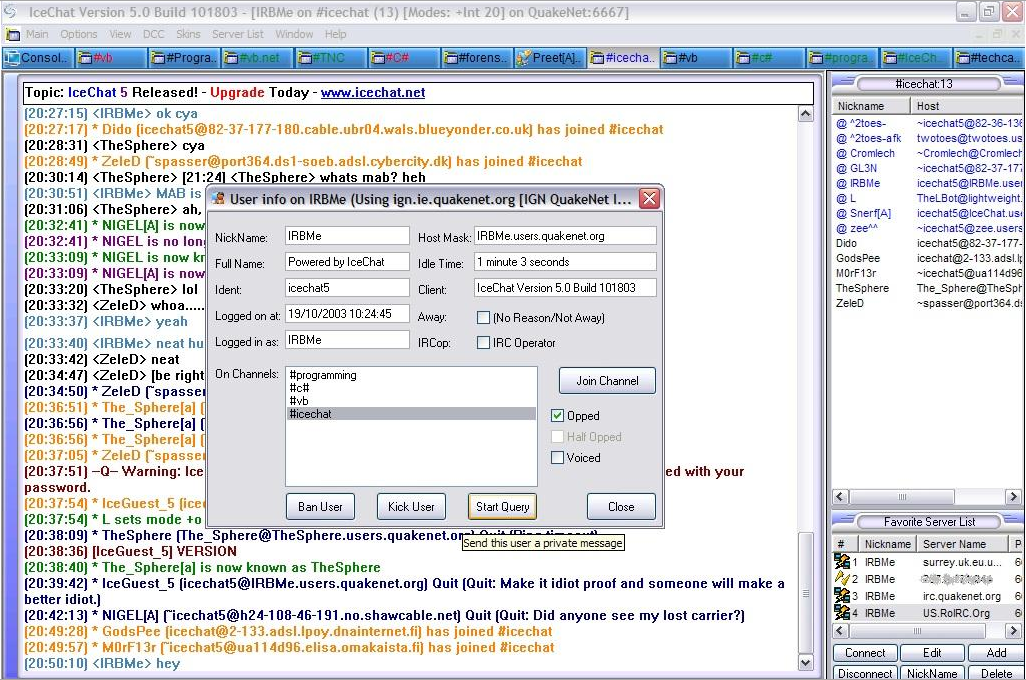The height and width of the screenshot is (680, 1026).
Task: Open the www.icechat.net link in the topic
Action: point(373,93)
